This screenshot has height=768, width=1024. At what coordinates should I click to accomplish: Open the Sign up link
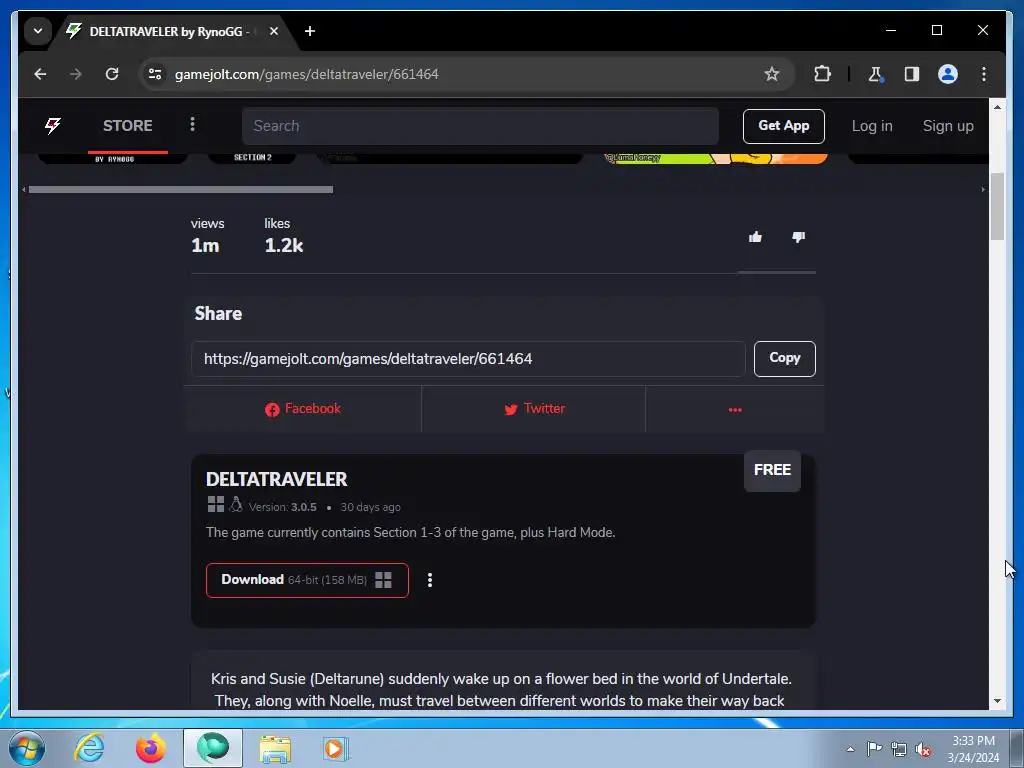tap(948, 126)
